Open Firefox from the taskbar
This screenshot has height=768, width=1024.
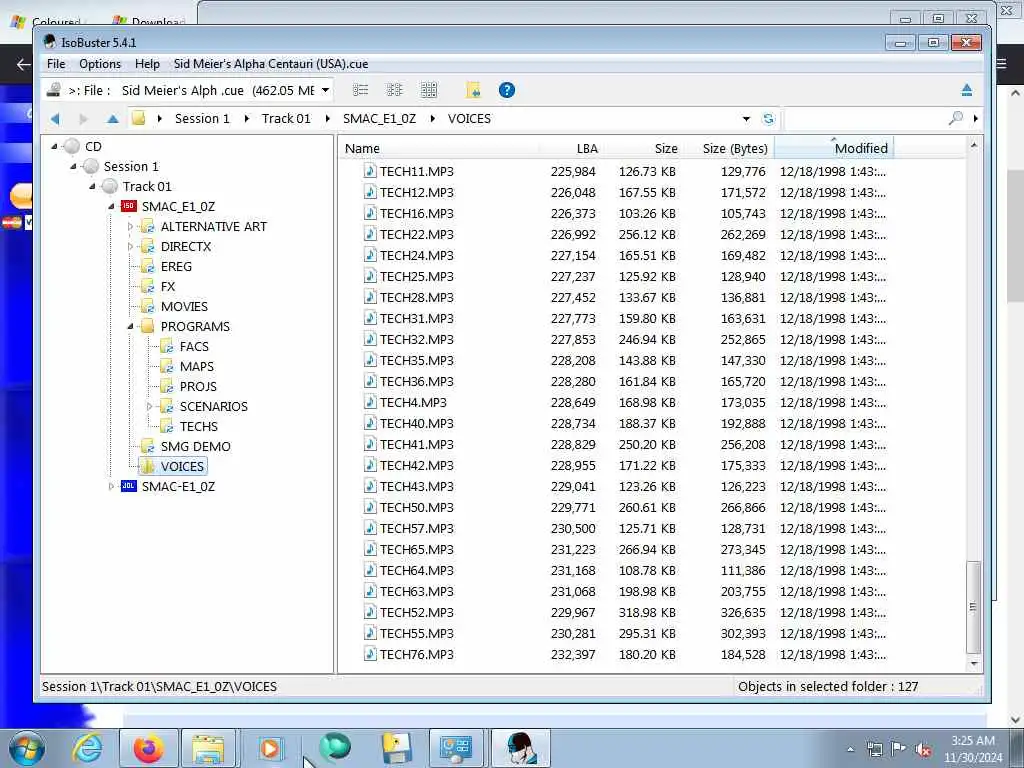(149, 748)
